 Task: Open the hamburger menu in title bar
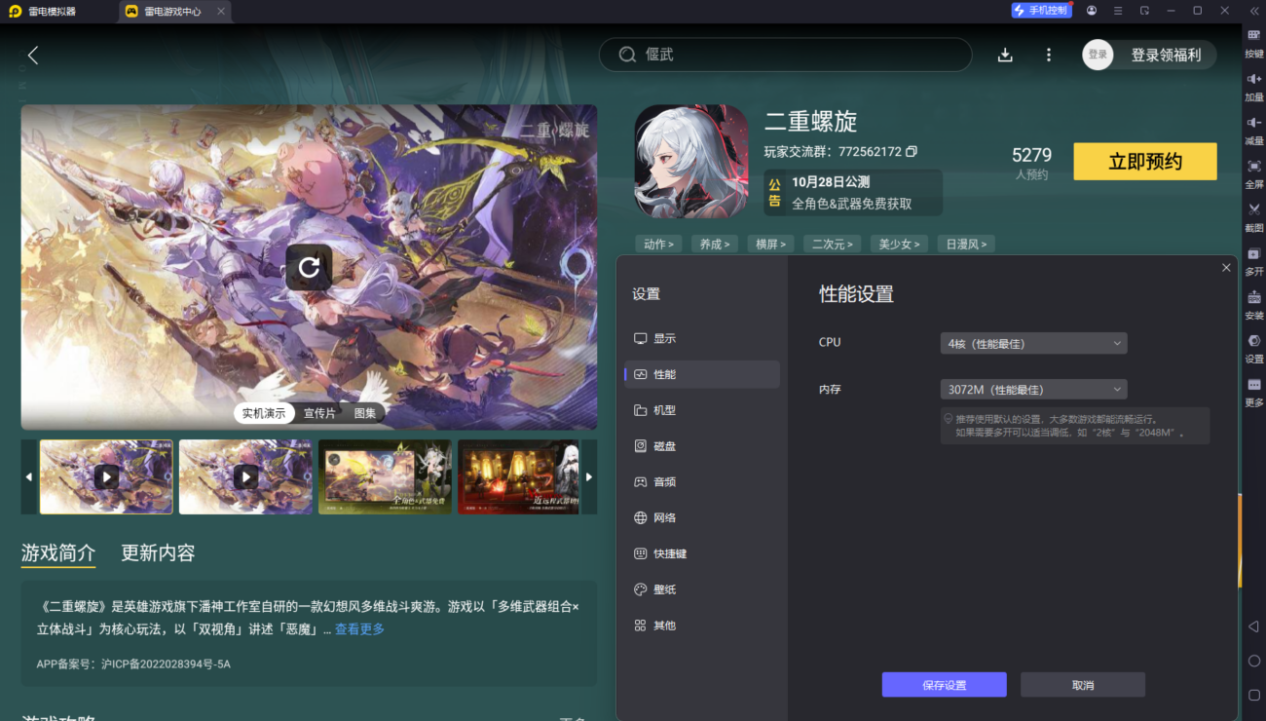click(x=1118, y=11)
